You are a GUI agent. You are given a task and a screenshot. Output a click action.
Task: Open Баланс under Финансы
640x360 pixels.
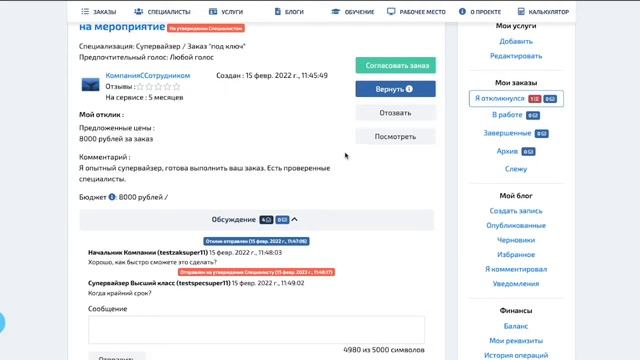click(x=516, y=326)
